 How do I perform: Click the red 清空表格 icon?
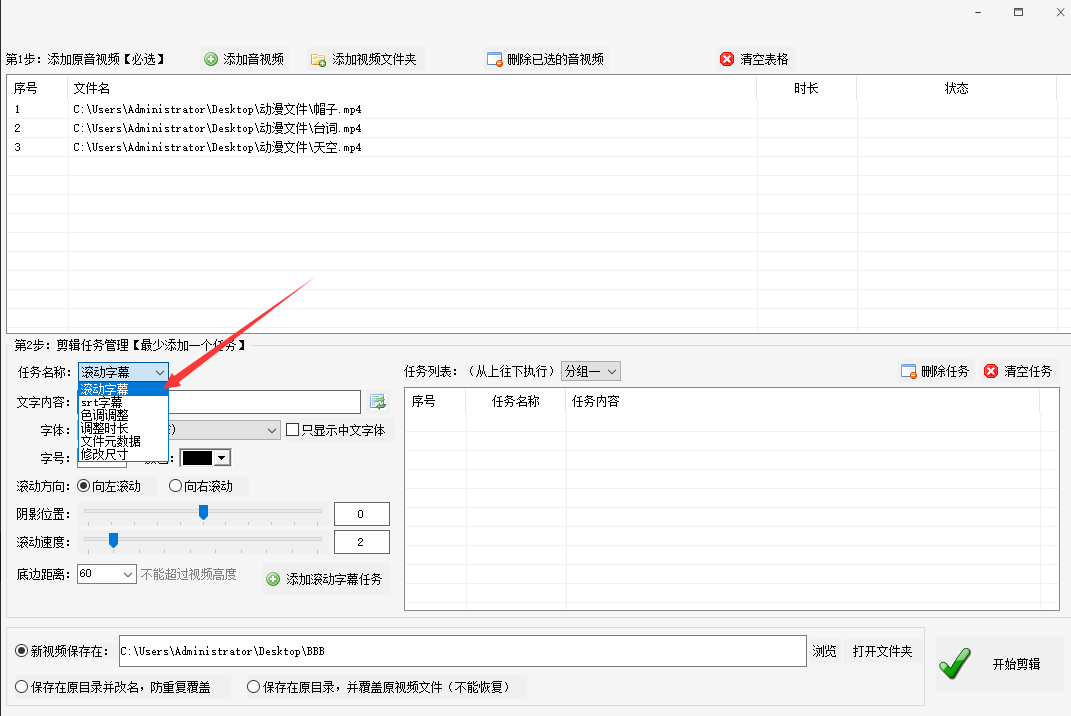(727, 59)
